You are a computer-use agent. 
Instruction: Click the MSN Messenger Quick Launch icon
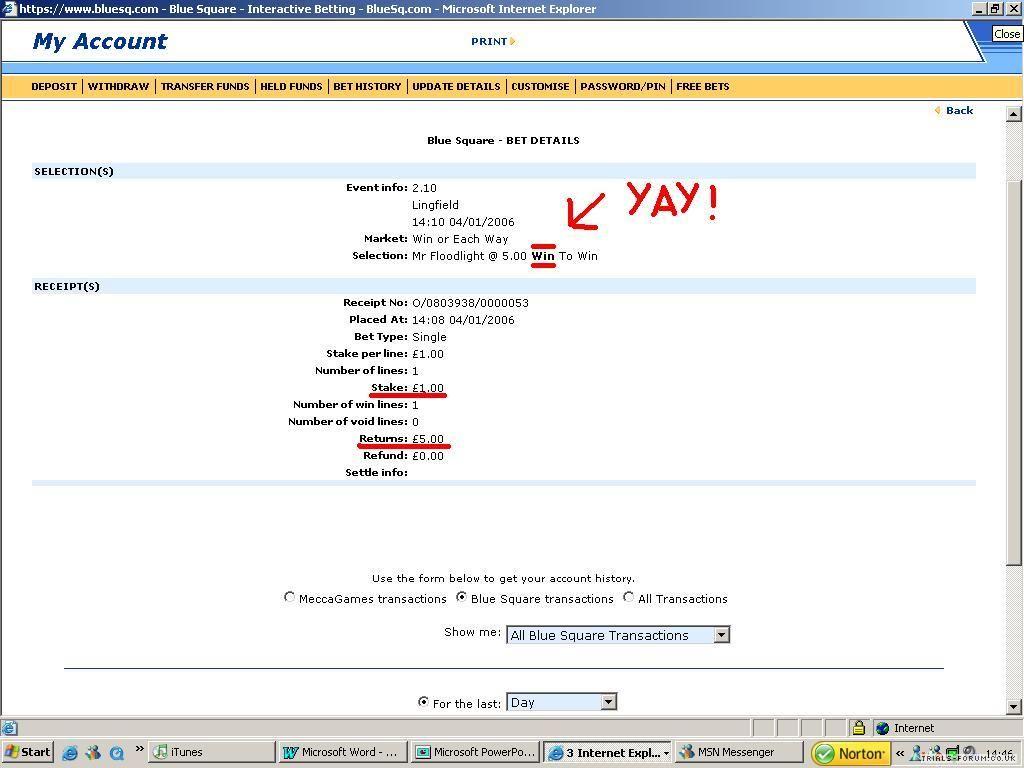pos(93,752)
